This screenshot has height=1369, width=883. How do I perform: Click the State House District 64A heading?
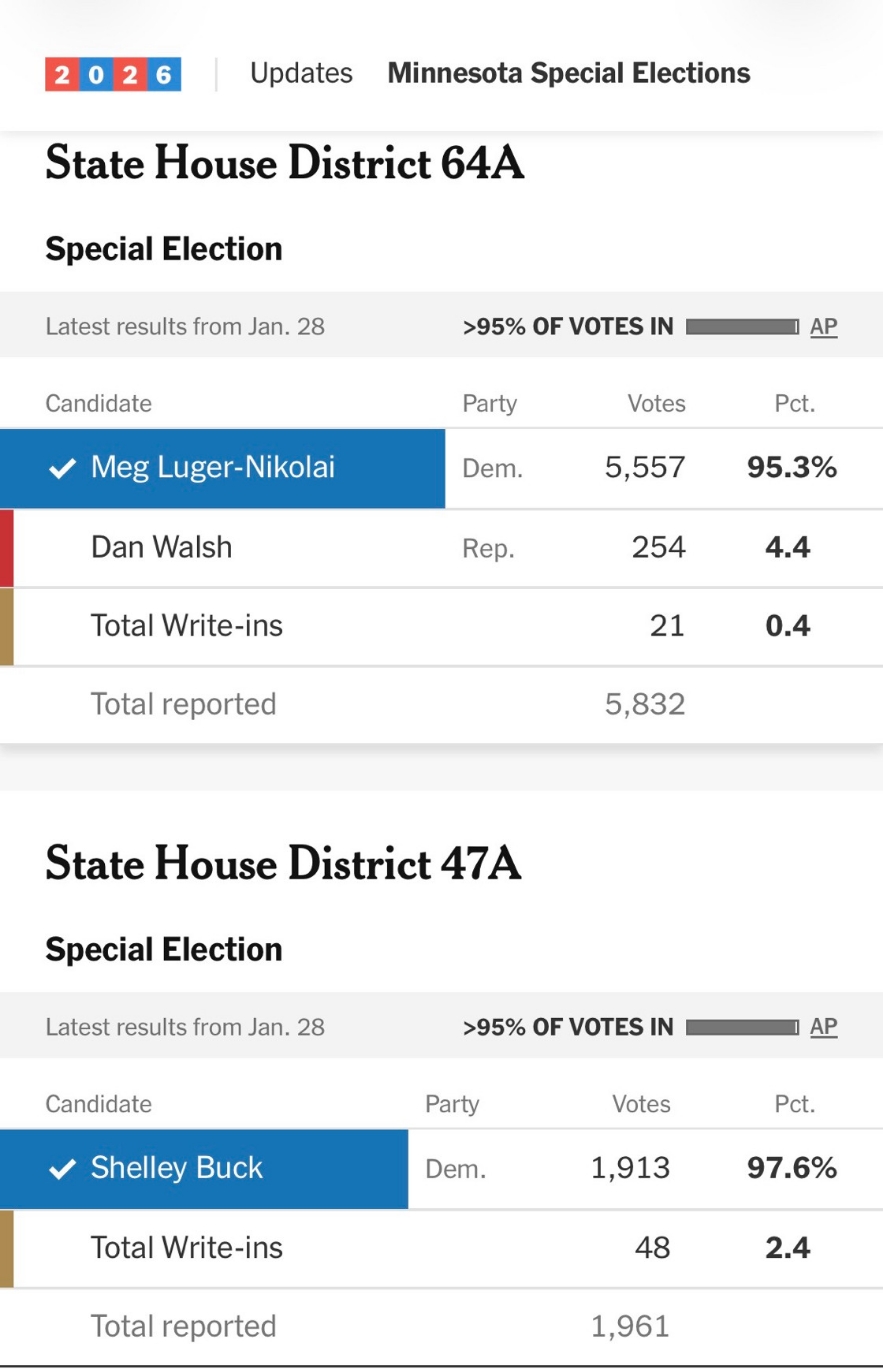point(285,164)
